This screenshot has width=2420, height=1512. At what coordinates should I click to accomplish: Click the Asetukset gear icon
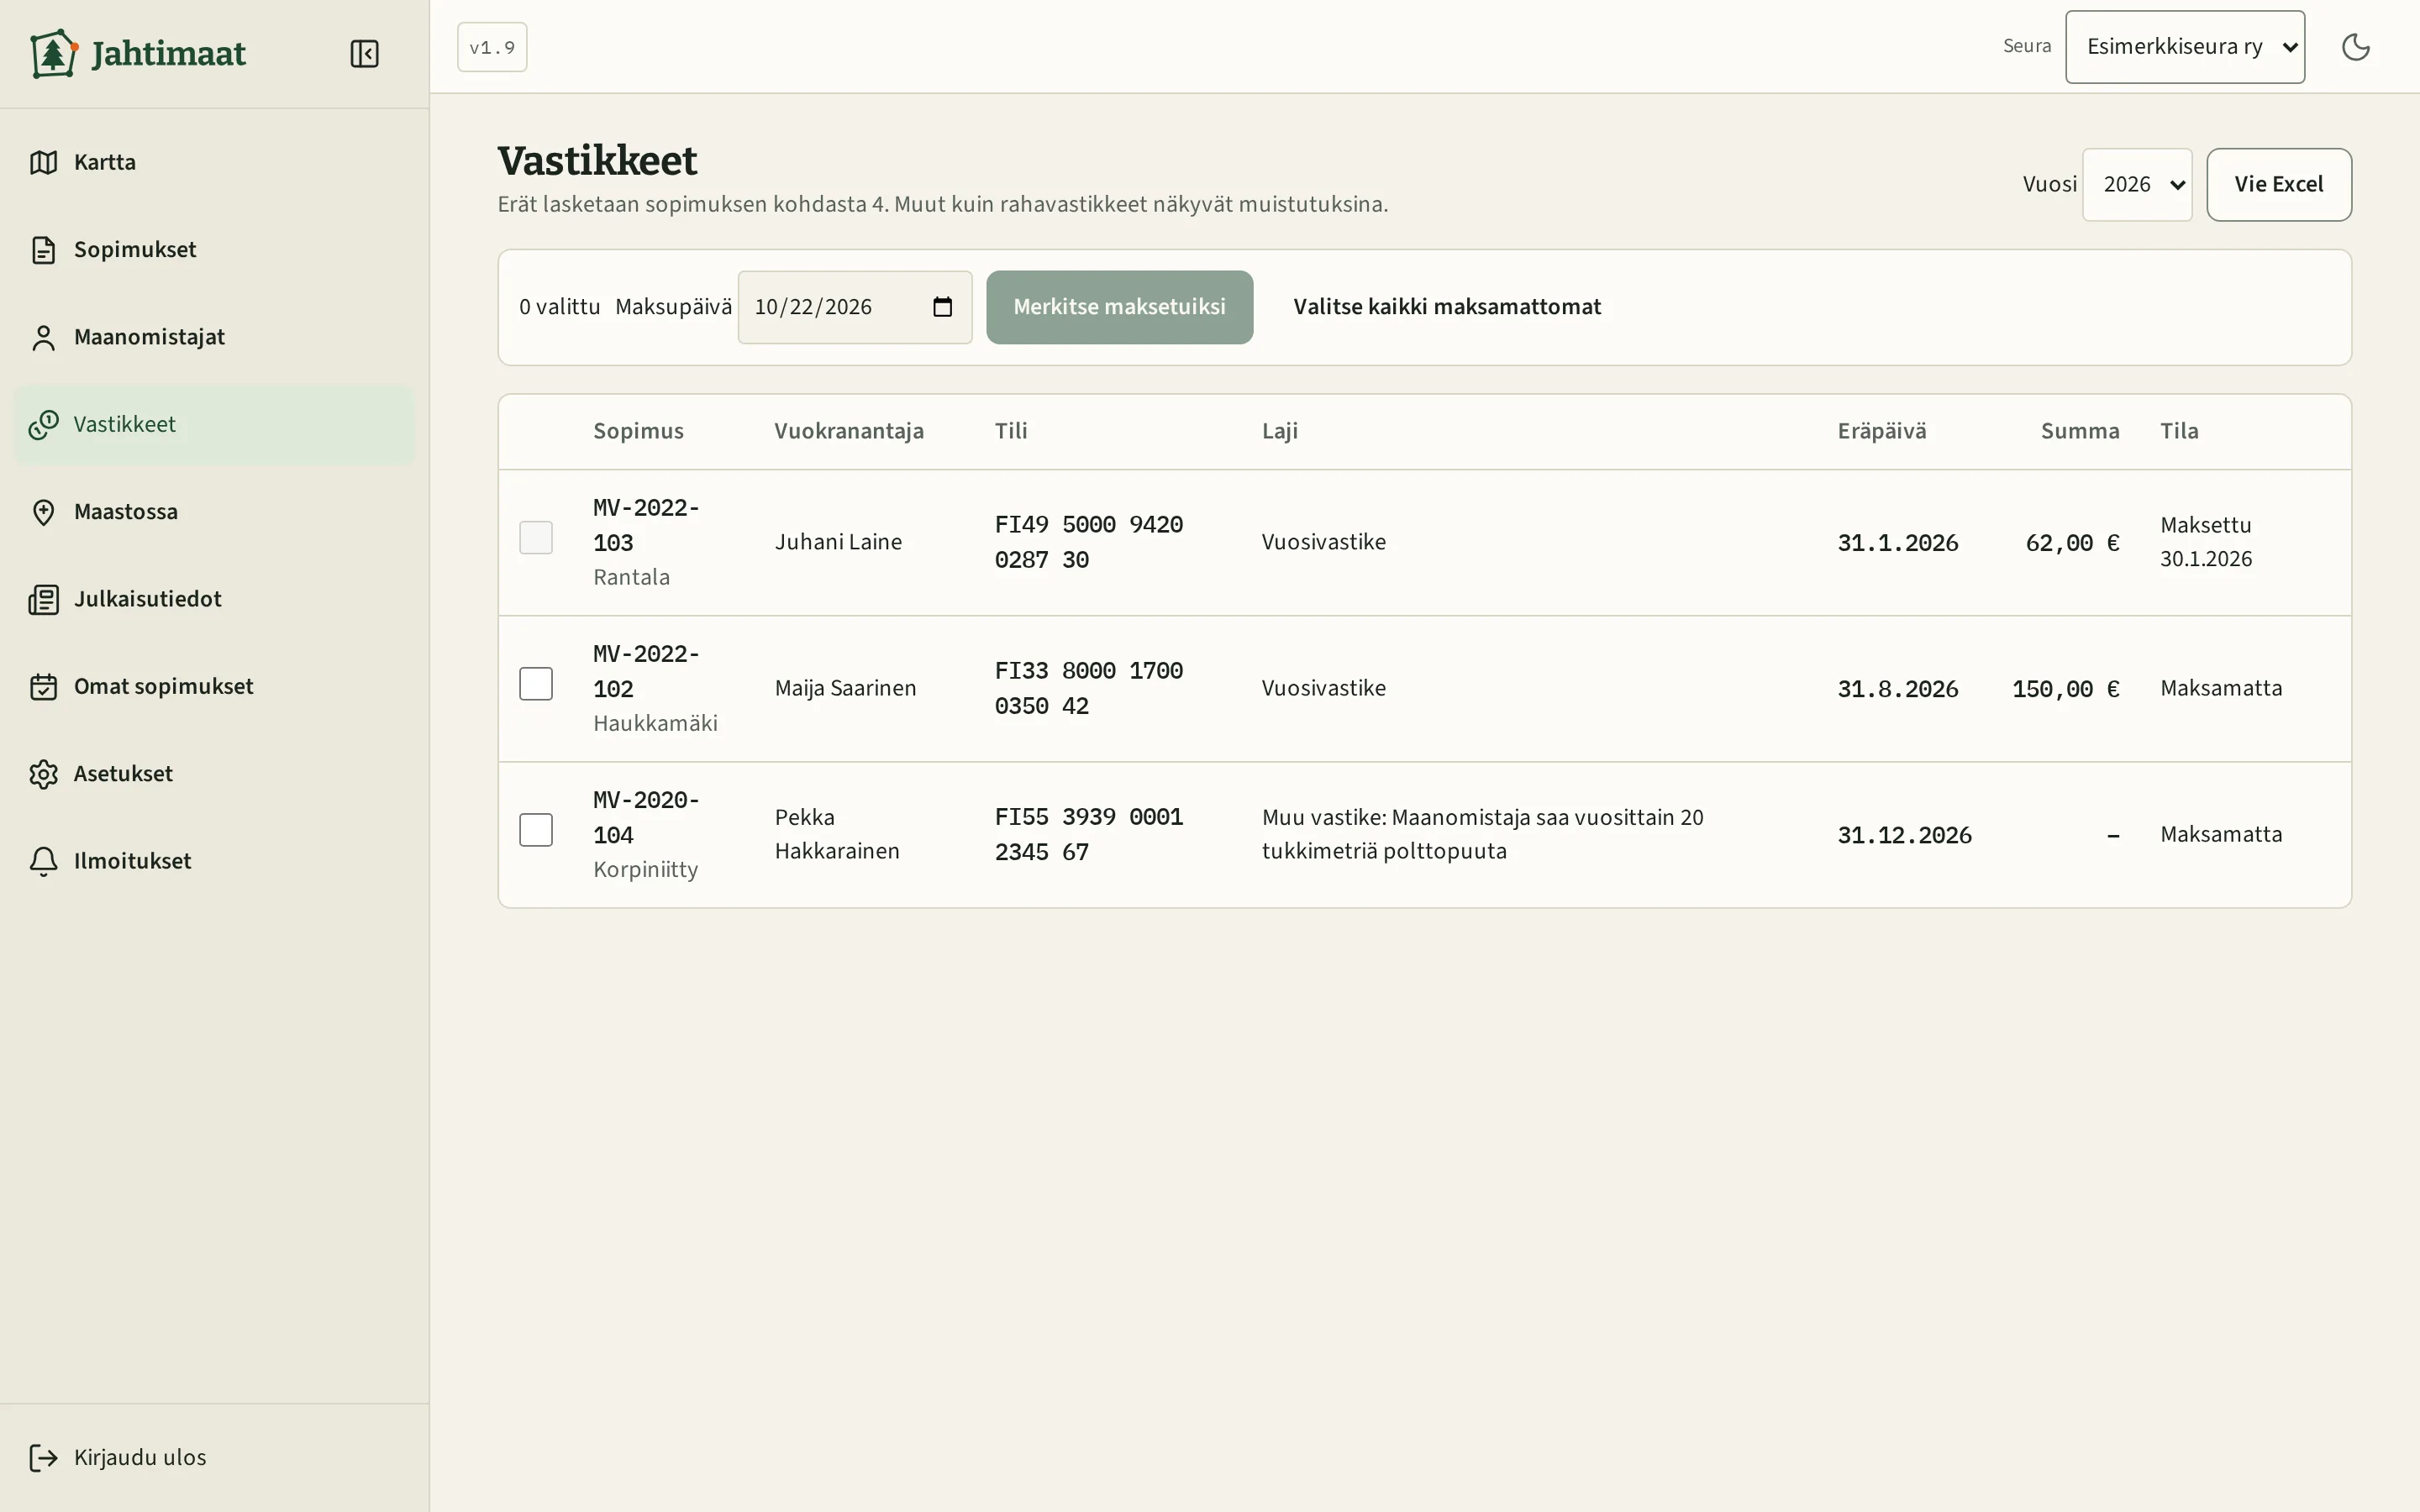coord(43,774)
